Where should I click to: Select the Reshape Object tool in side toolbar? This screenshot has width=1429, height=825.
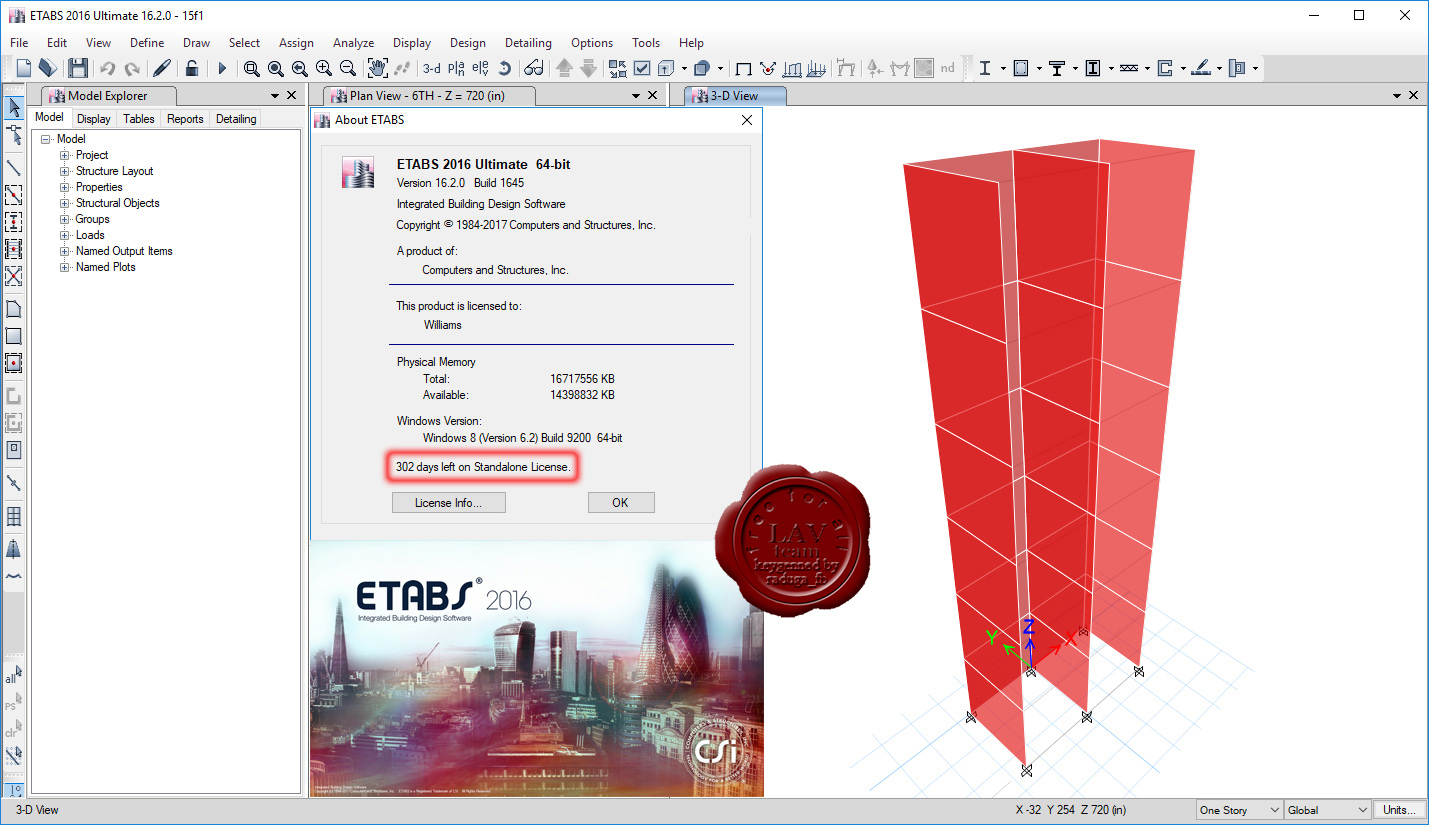click(14, 135)
